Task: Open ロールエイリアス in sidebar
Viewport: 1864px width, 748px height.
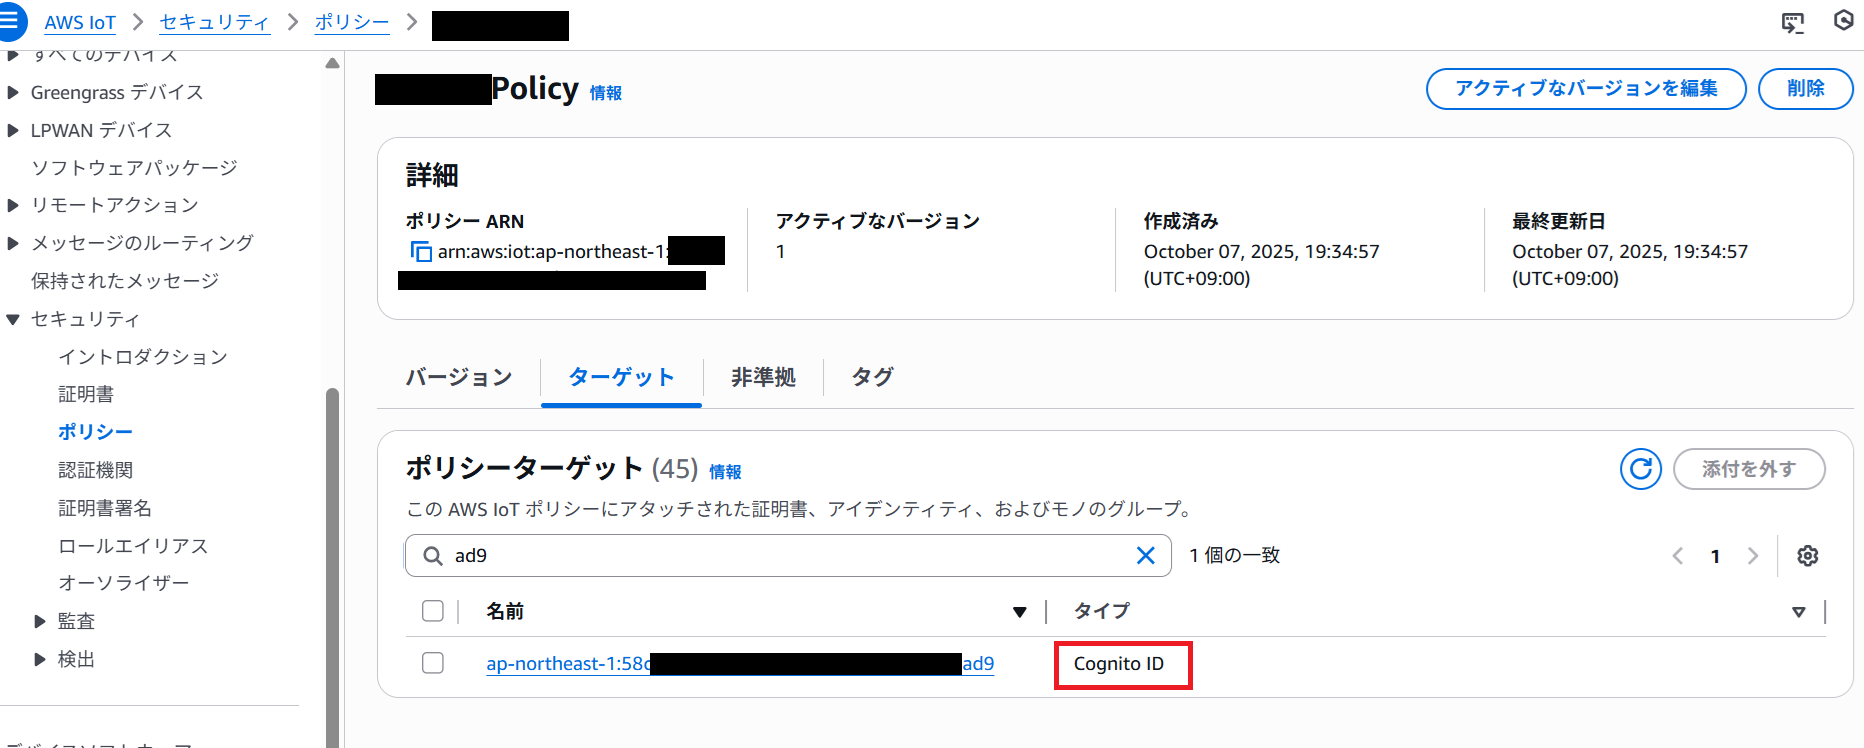Action: (133, 546)
